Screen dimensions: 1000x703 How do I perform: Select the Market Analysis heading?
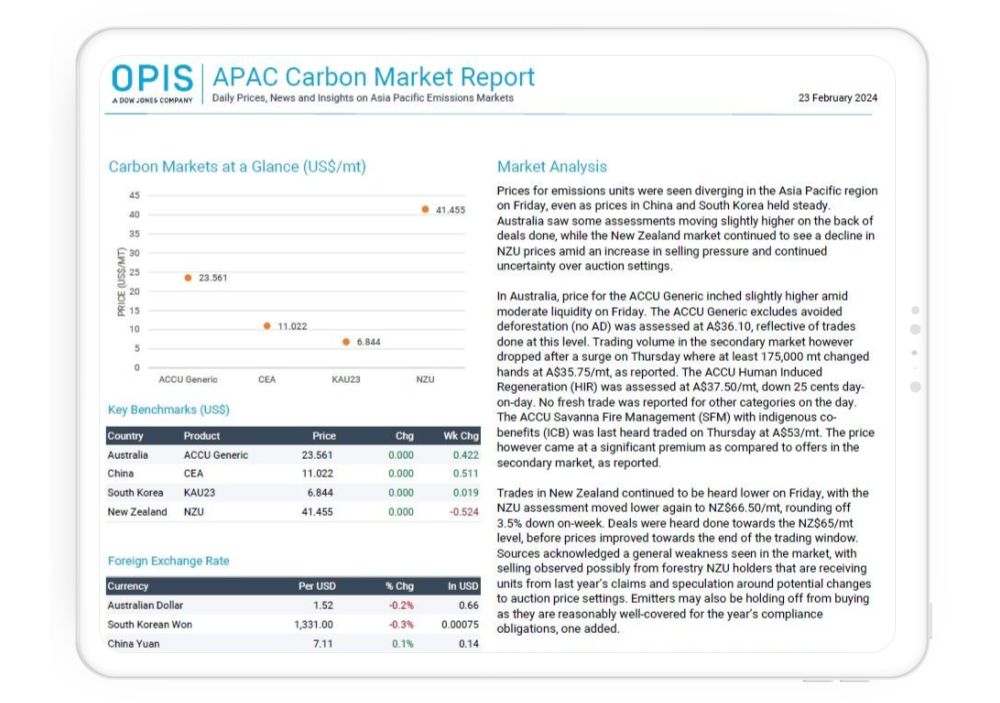552,167
